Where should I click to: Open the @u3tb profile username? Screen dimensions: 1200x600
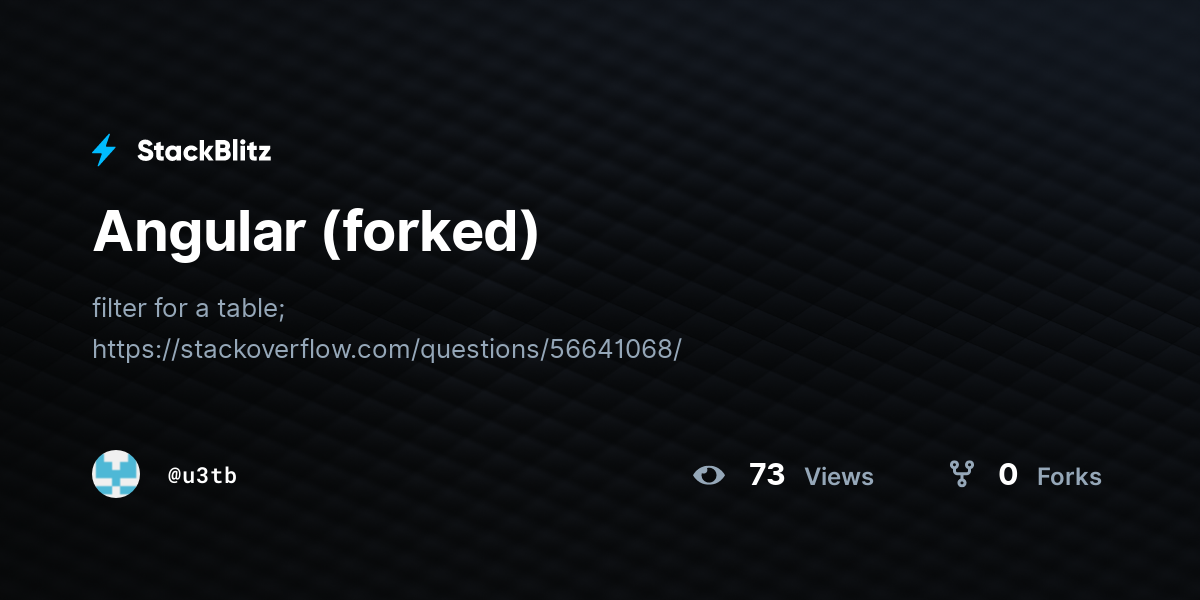202,476
